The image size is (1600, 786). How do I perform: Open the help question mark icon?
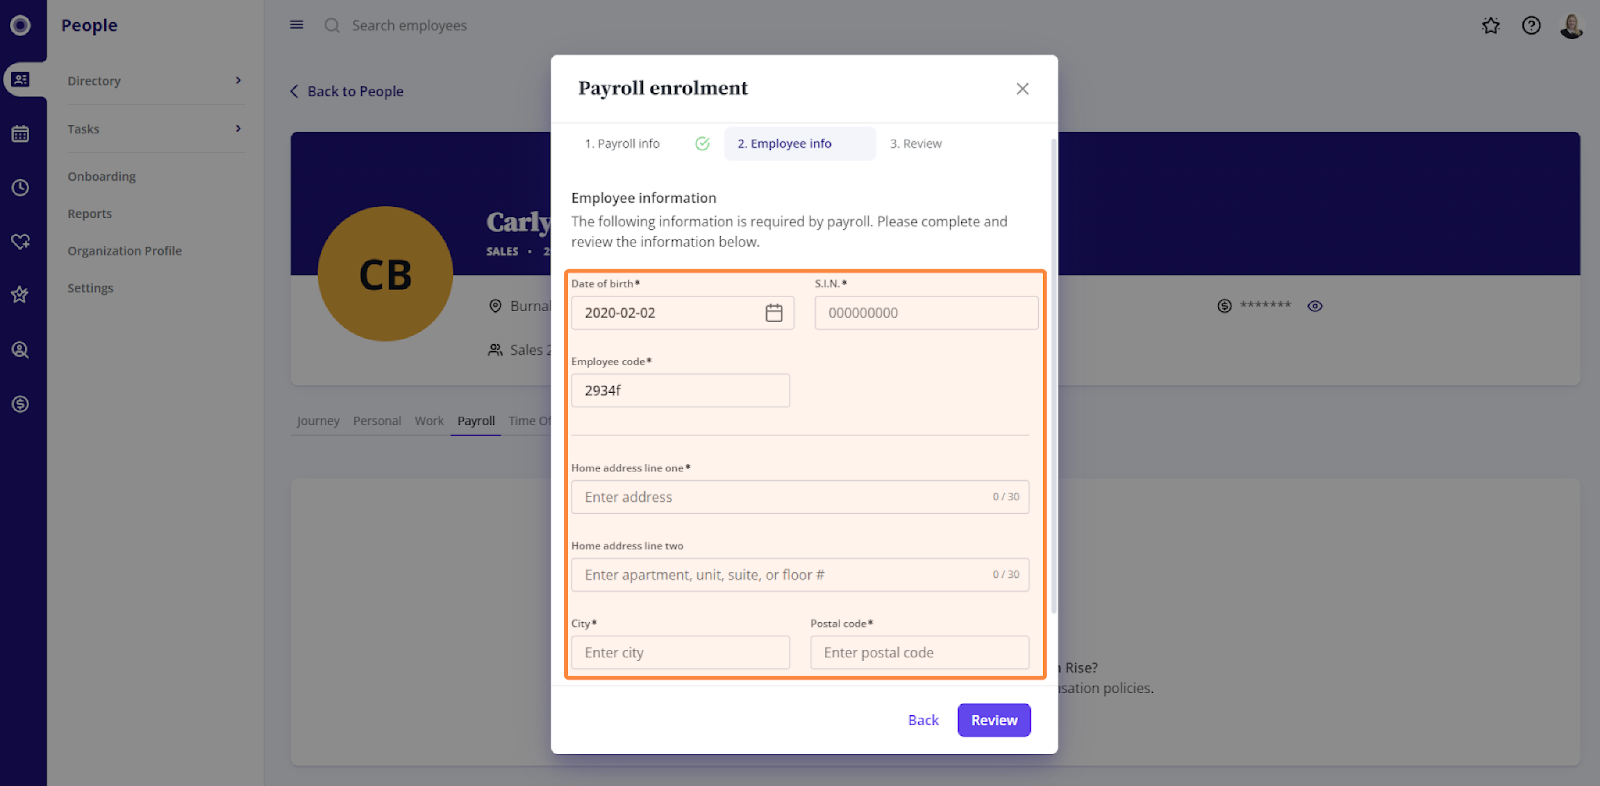[1531, 26]
